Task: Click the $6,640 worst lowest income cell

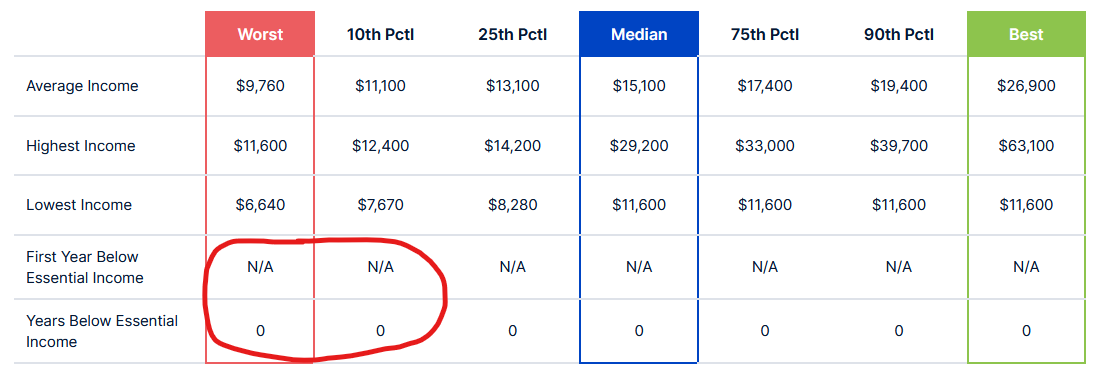Action: coord(260,205)
